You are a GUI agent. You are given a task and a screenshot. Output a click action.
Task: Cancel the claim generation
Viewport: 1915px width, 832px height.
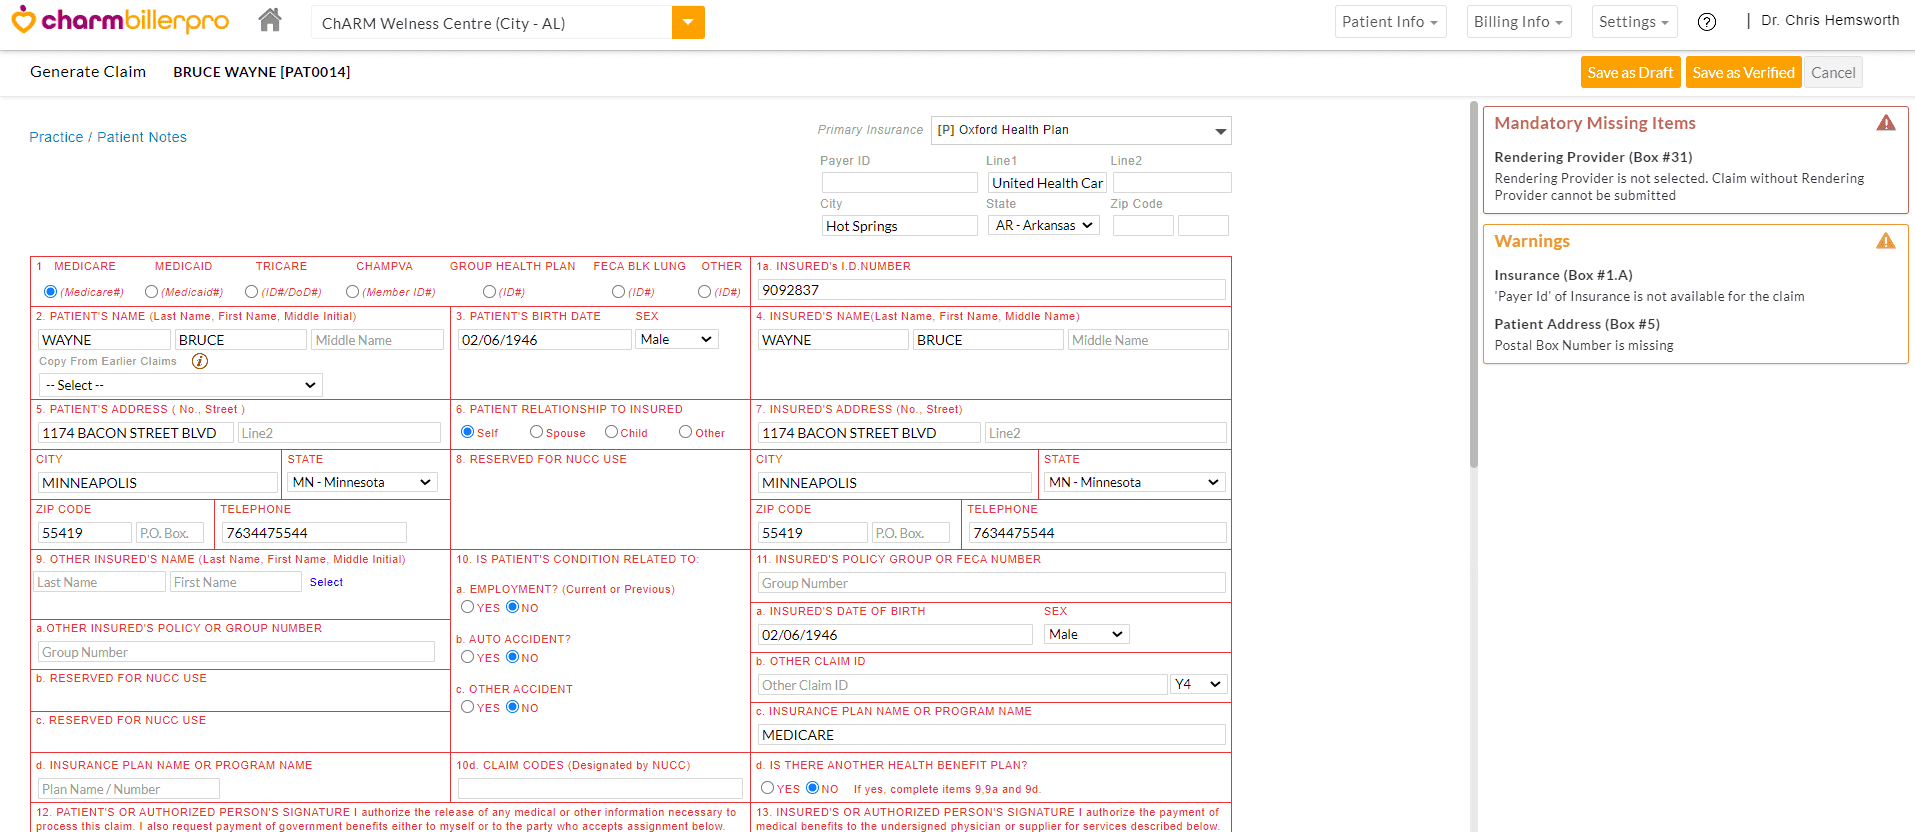[x=1833, y=72]
